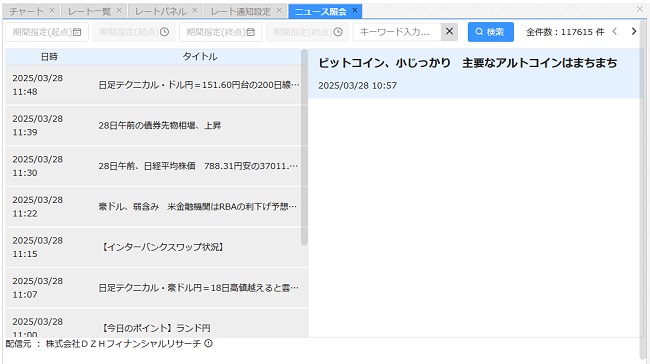Click the ビットコイン、小じっかり article headline
This screenshot has height=364, width=650.
click(x=468, y=63)
